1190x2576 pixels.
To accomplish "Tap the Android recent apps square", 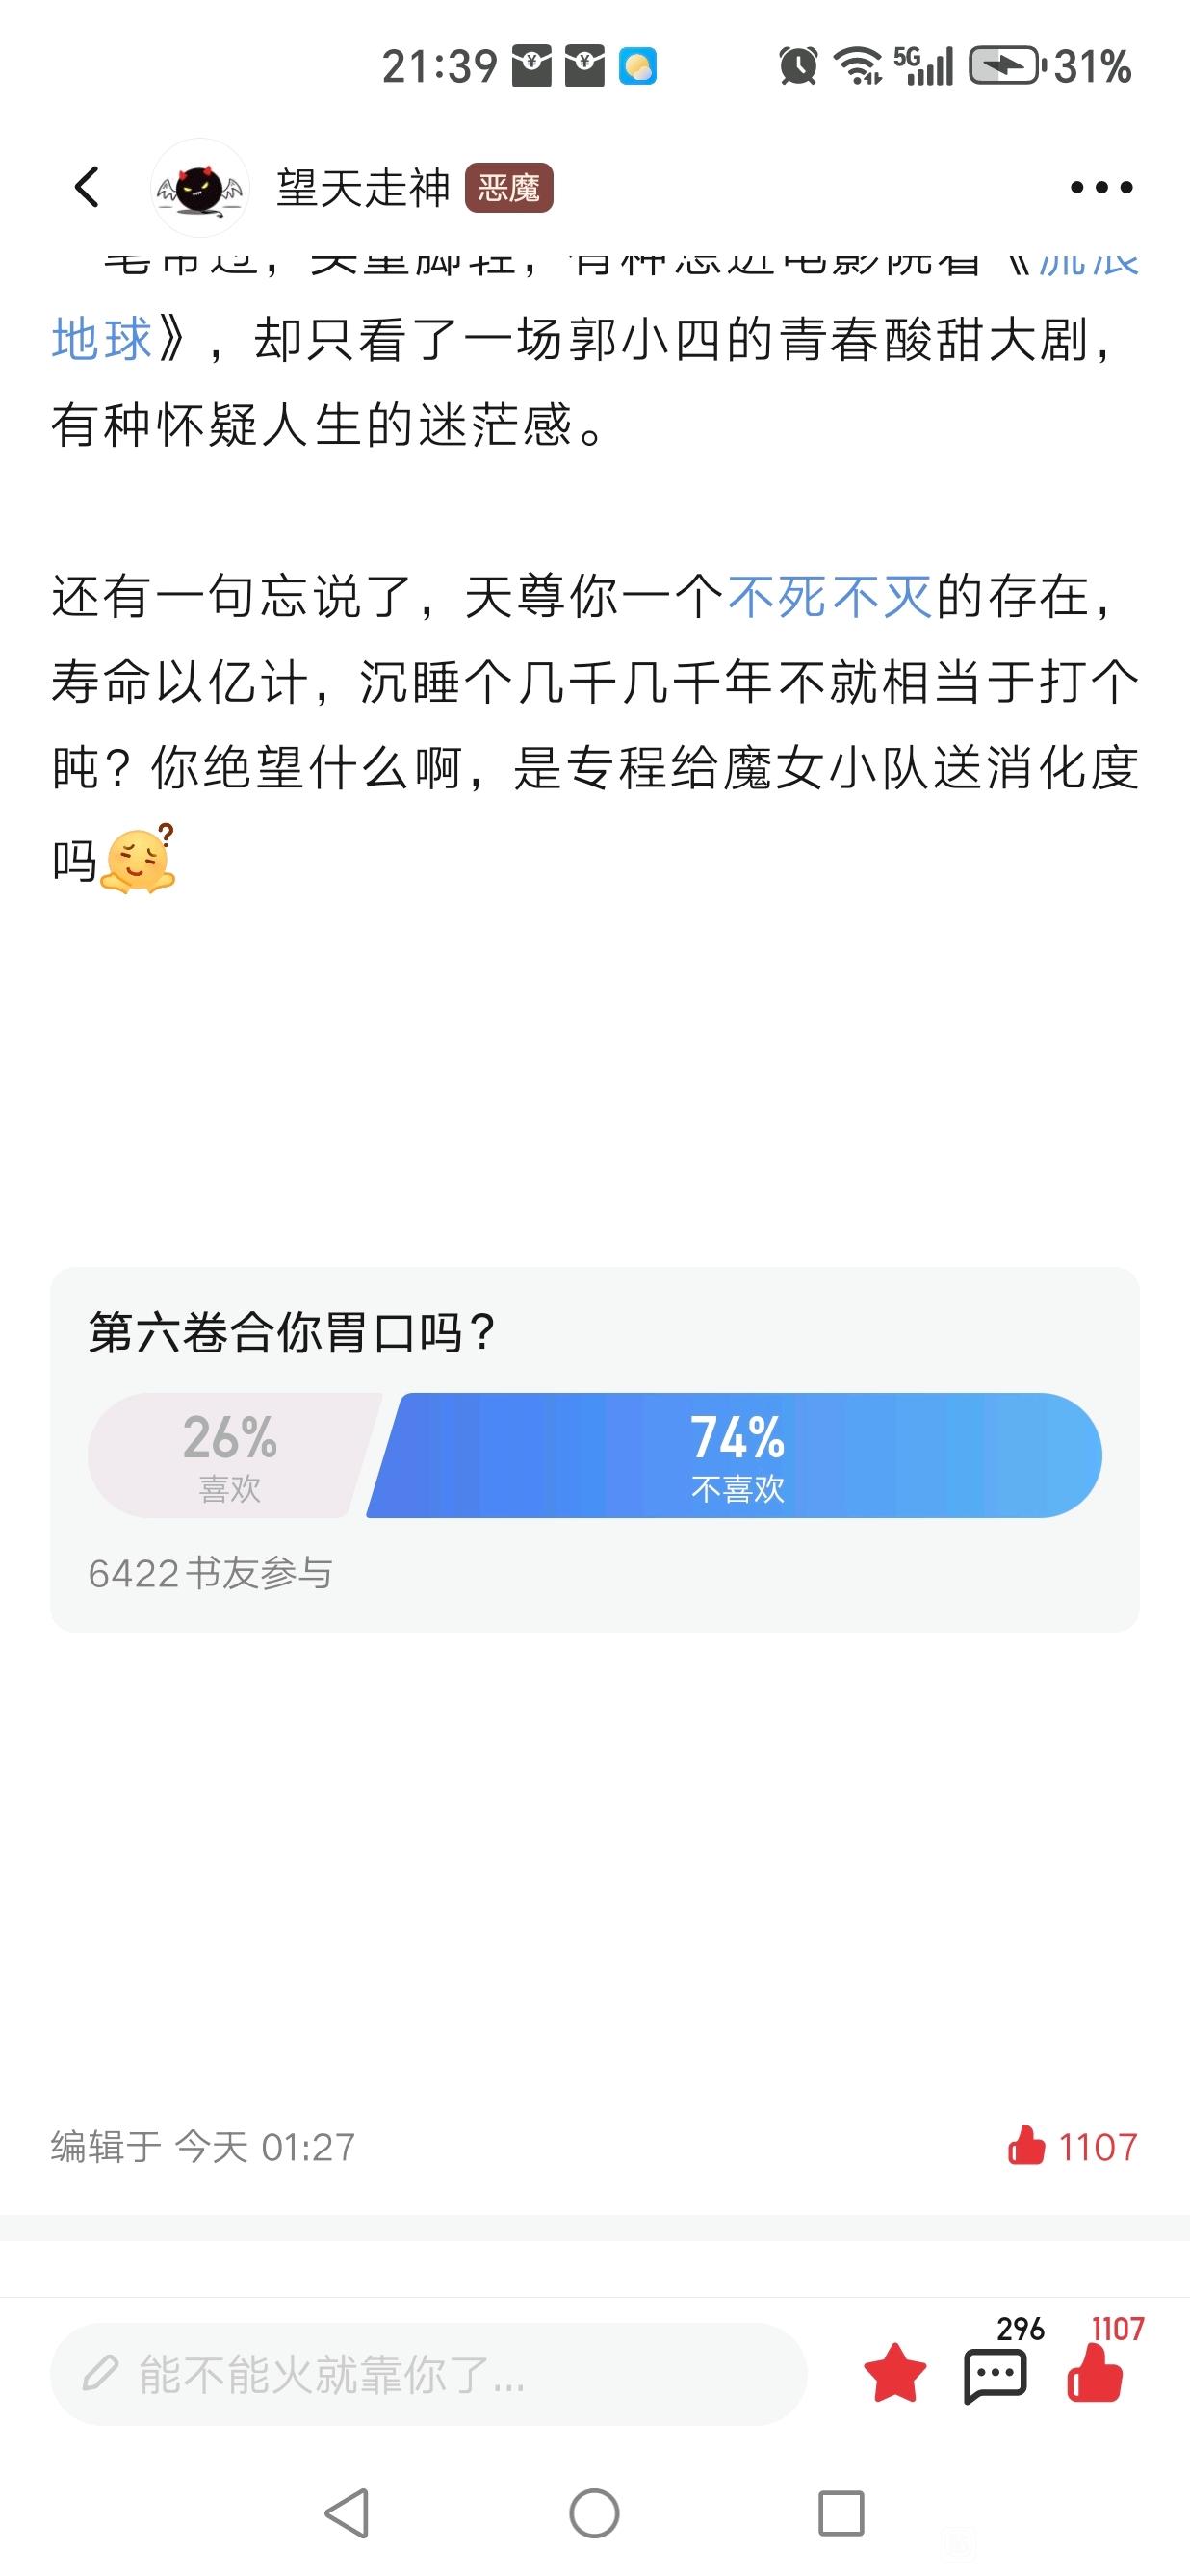I will [x=841, y=2513].
